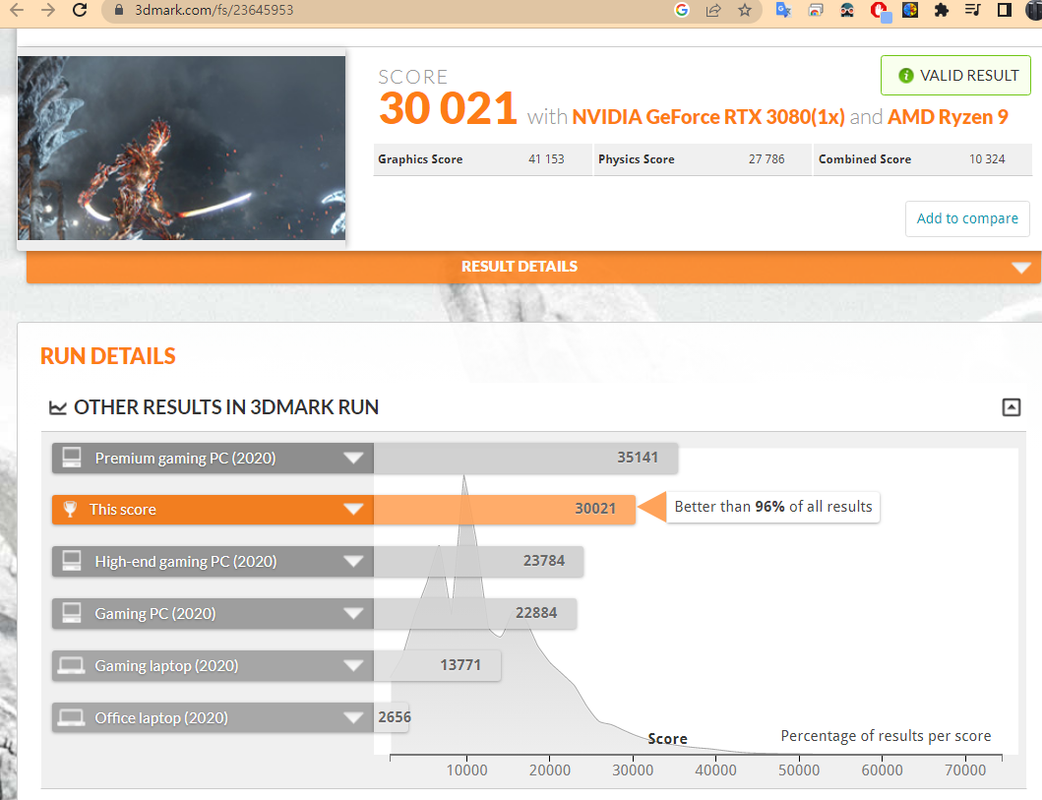The image size is (1042, 800).
Task: Open Google icon in address bar
Action: coord(681,10)
